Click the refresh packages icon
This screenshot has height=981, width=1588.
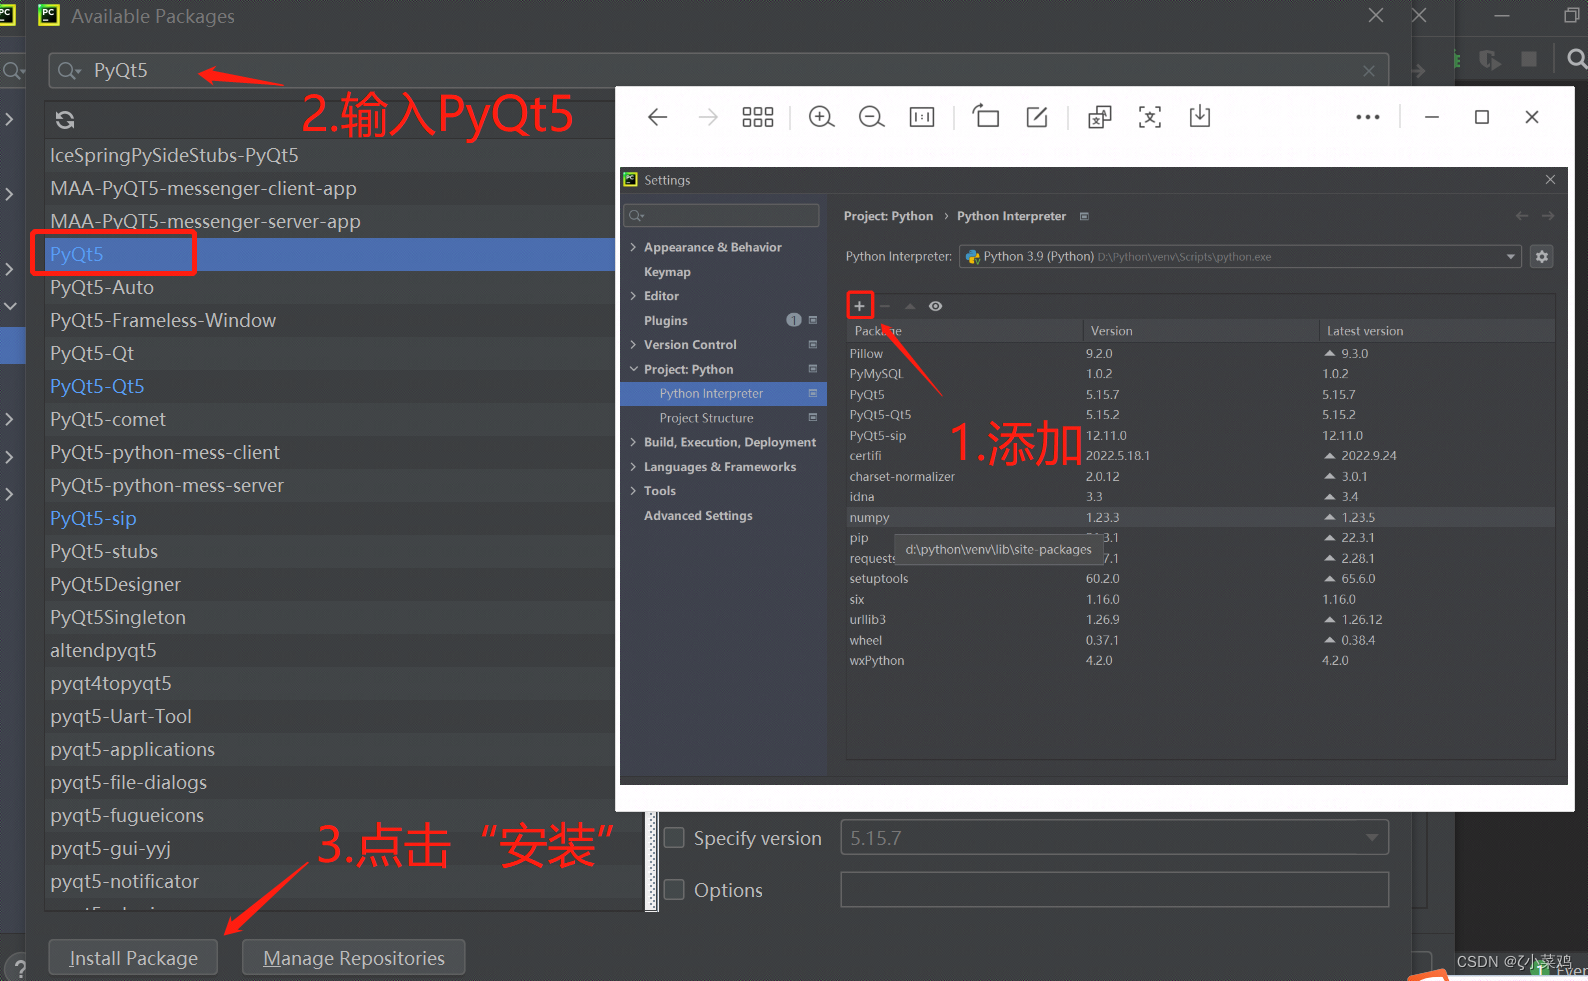pyautogui.click(x=65, y=120)
